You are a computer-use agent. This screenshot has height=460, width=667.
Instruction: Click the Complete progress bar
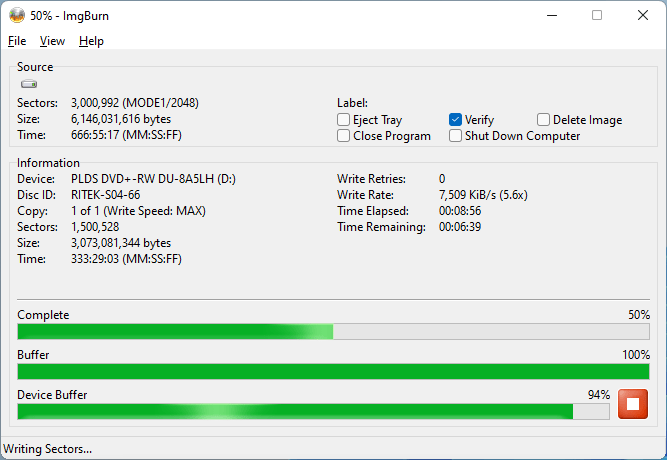point(333,331)
